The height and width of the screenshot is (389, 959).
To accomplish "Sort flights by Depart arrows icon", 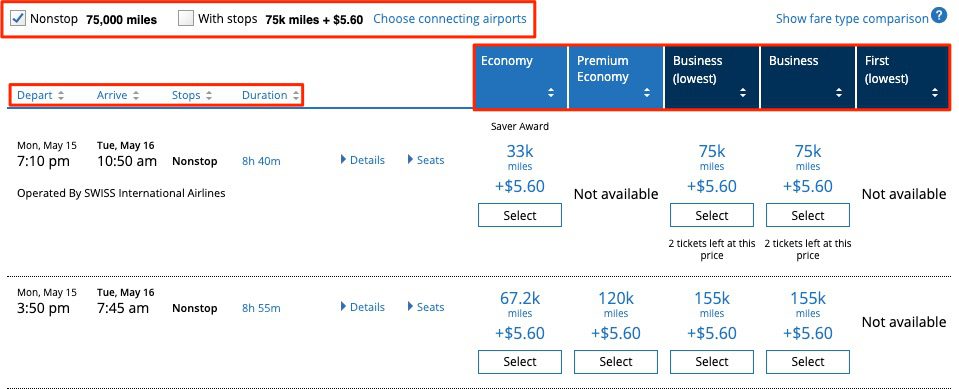I will (x=61, y=95).
